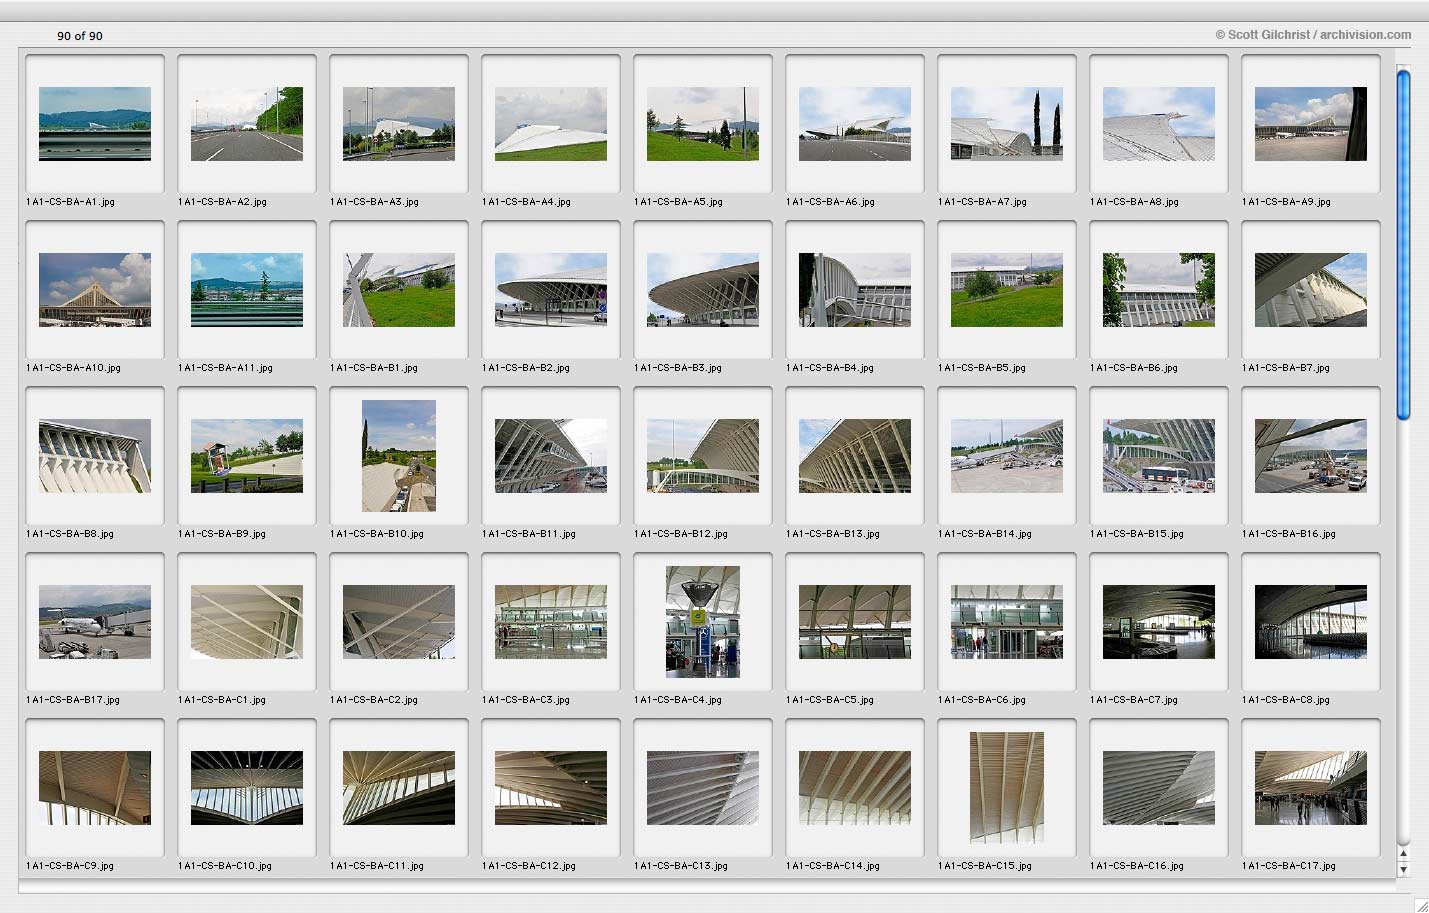The width and height of the screenshot is (1429, 913).
Task: Choose the 1A1-CS-BA-B6.jpg thumbnail
Action: coord(1159,290)
